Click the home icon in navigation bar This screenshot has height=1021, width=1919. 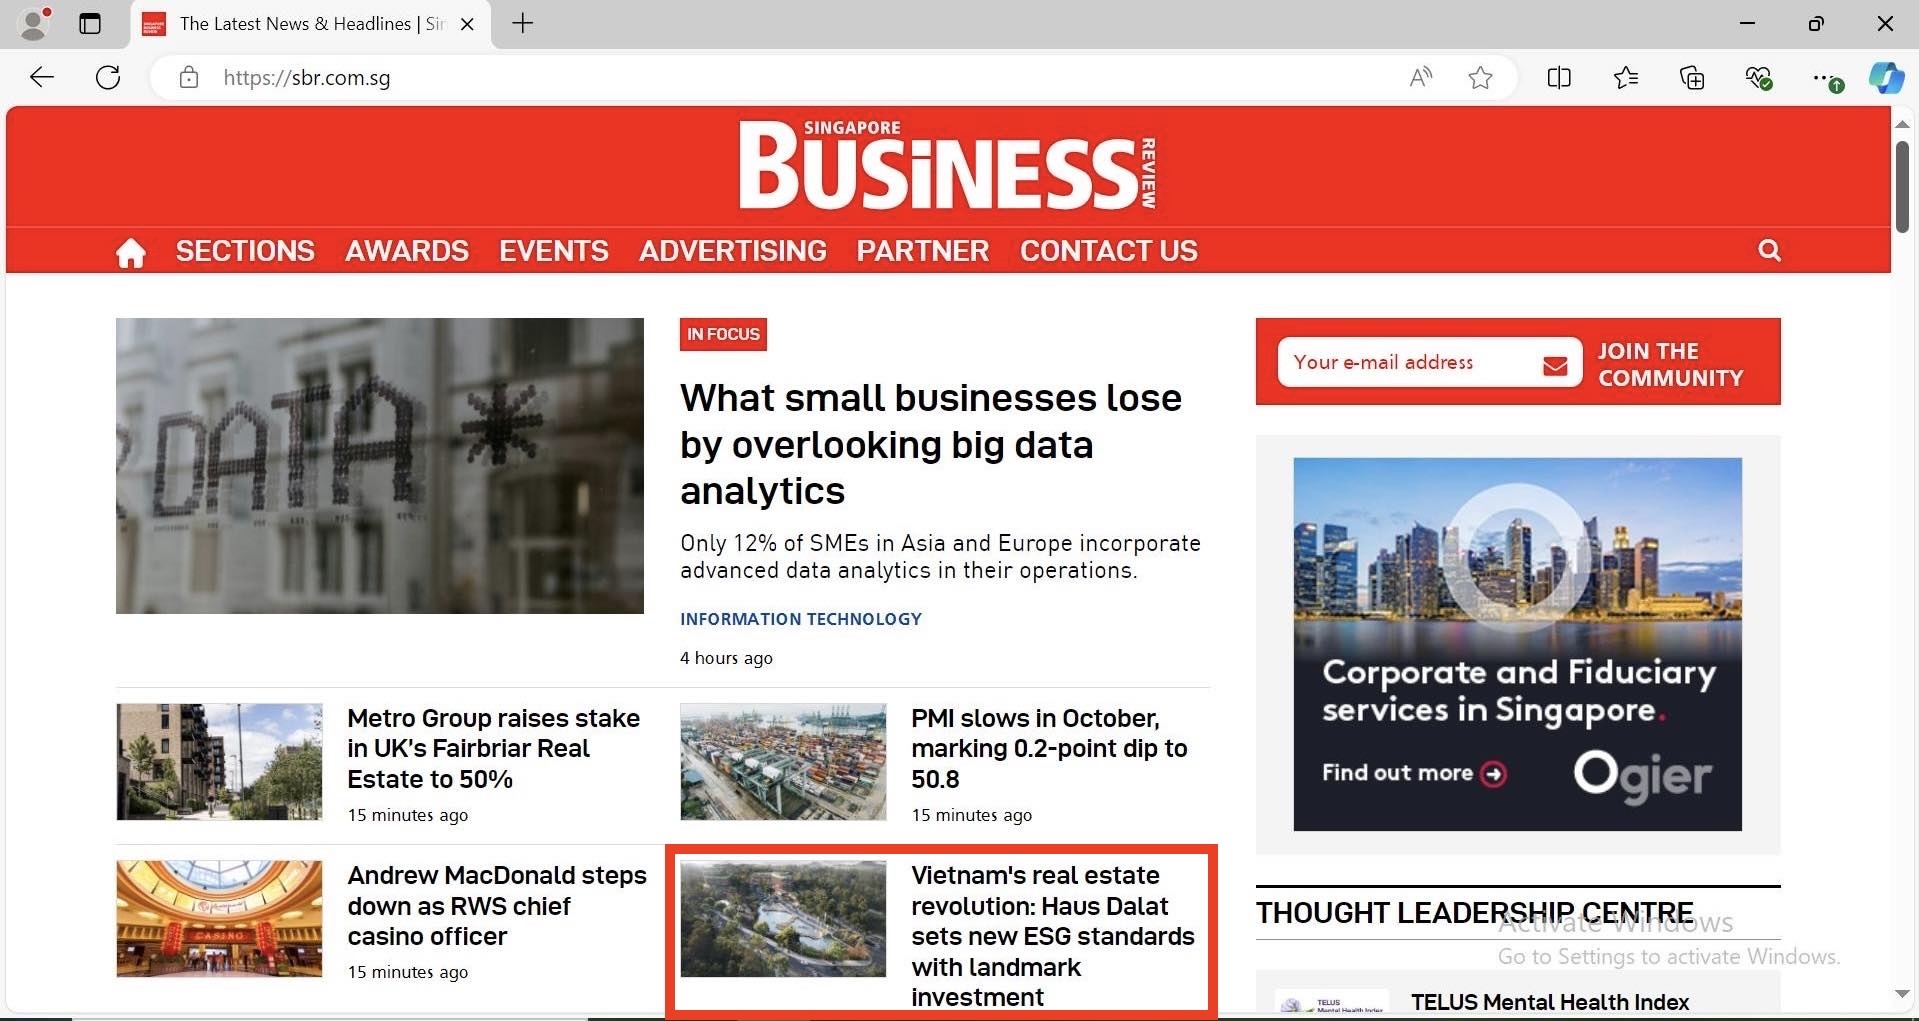[131, 252]
